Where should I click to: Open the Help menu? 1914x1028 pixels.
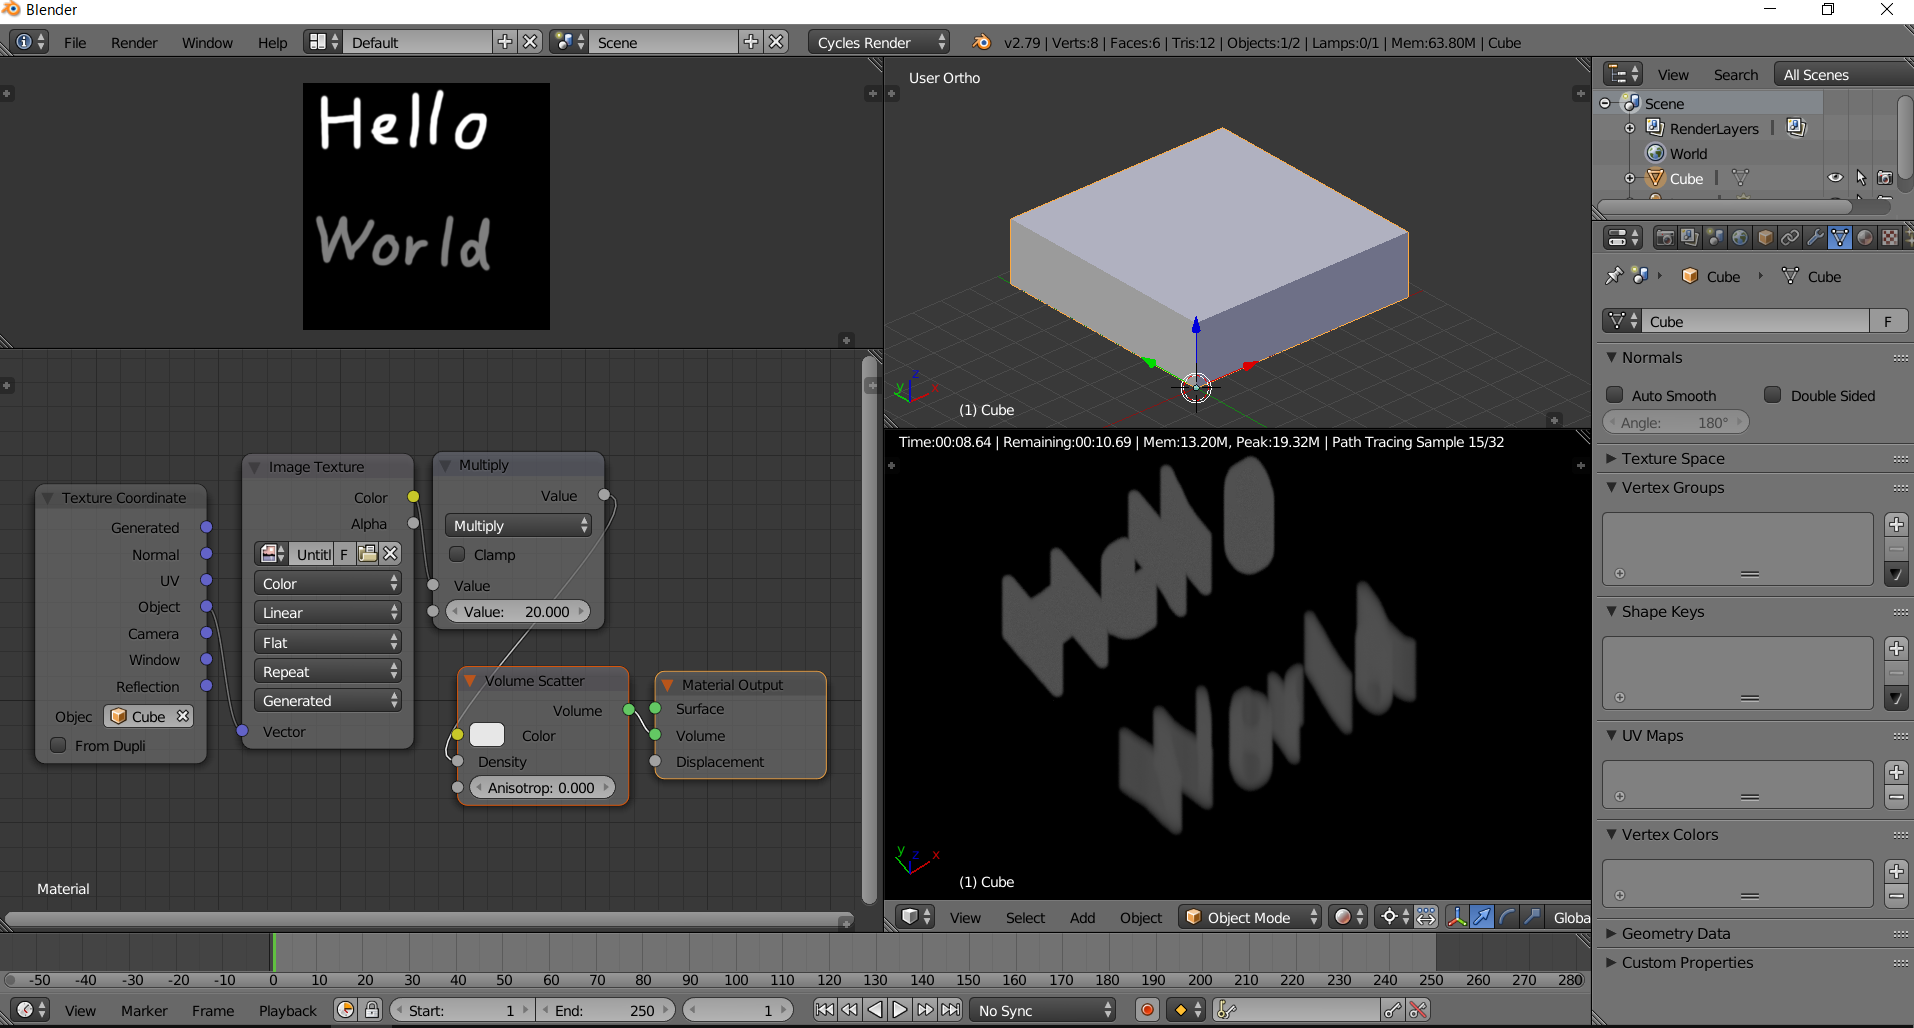[x=272, y=42]
